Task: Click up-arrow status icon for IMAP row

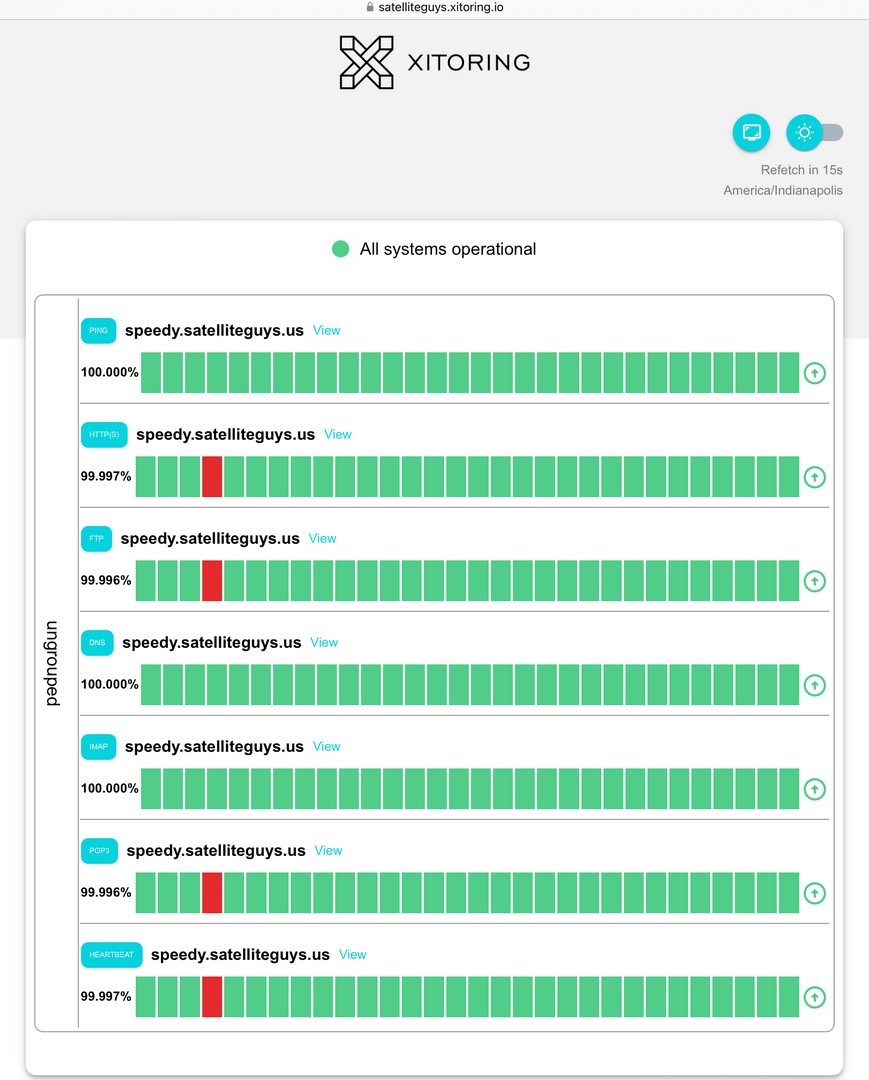Action: point(815,789)
